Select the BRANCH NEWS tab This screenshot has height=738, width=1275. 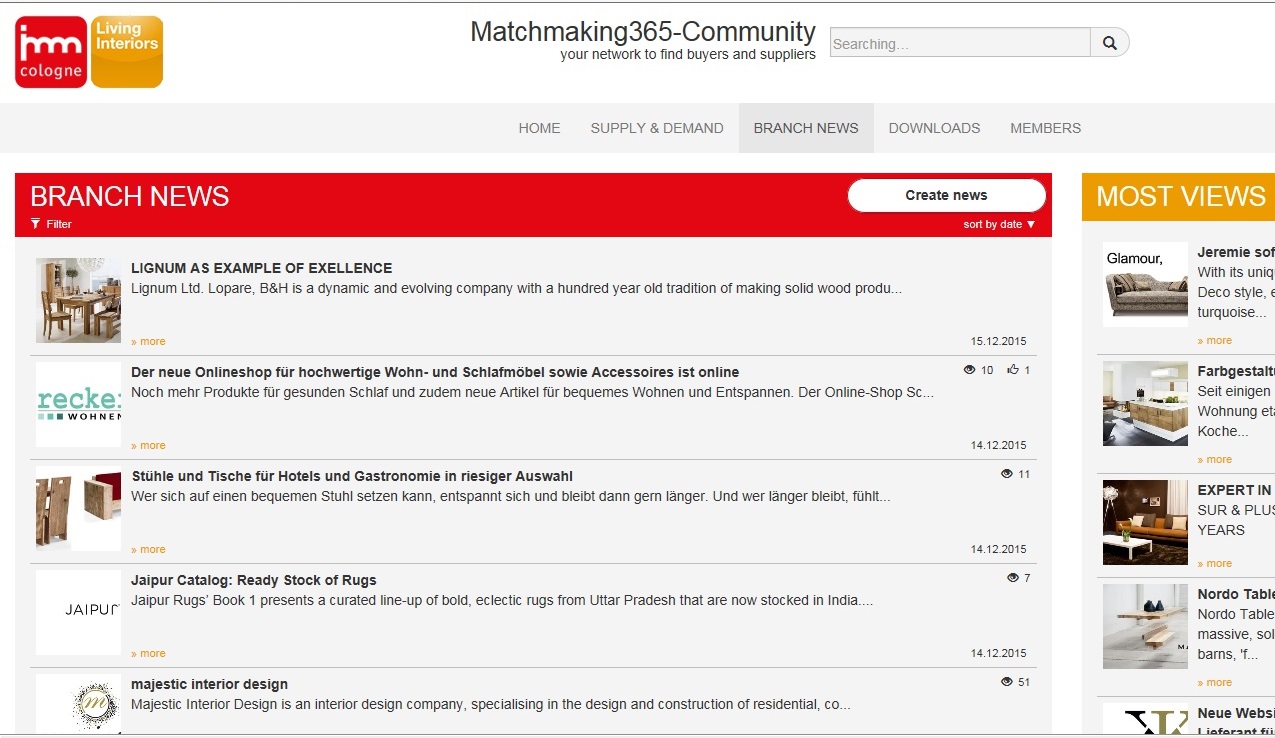(806, 128)
